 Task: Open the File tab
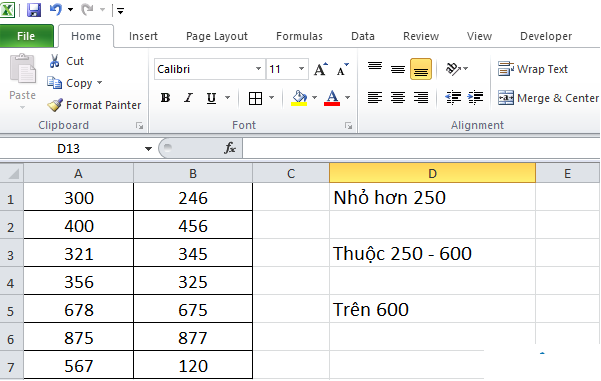(26, 36)
